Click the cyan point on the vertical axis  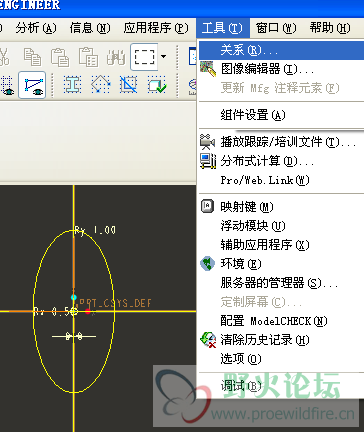pyautogui.click(x=74, y=297)
